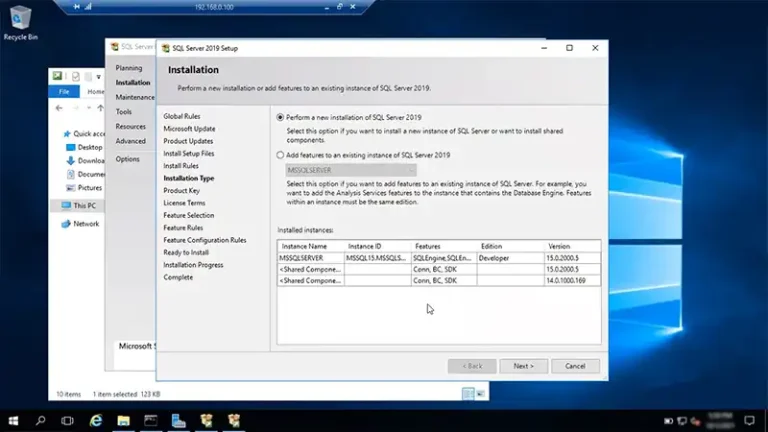
Task: Select Network in Explorer navigation pane
Action: click(80, 224)
